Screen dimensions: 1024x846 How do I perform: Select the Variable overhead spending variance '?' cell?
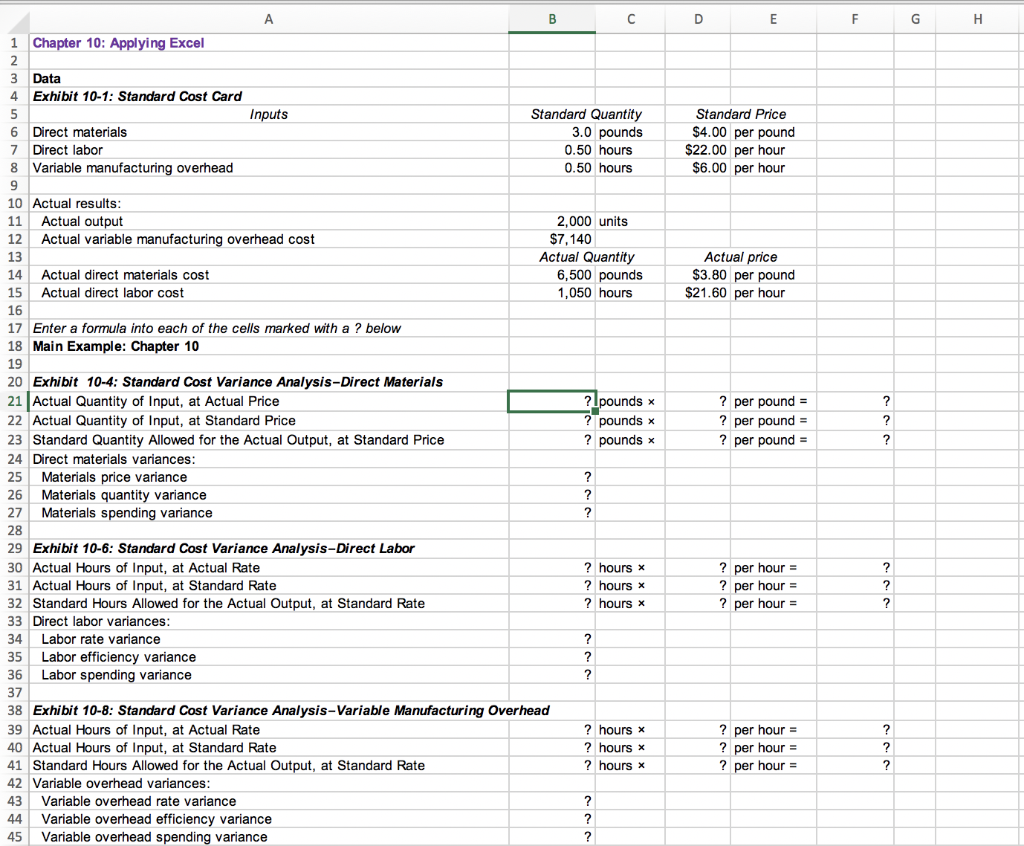point(552,837)
